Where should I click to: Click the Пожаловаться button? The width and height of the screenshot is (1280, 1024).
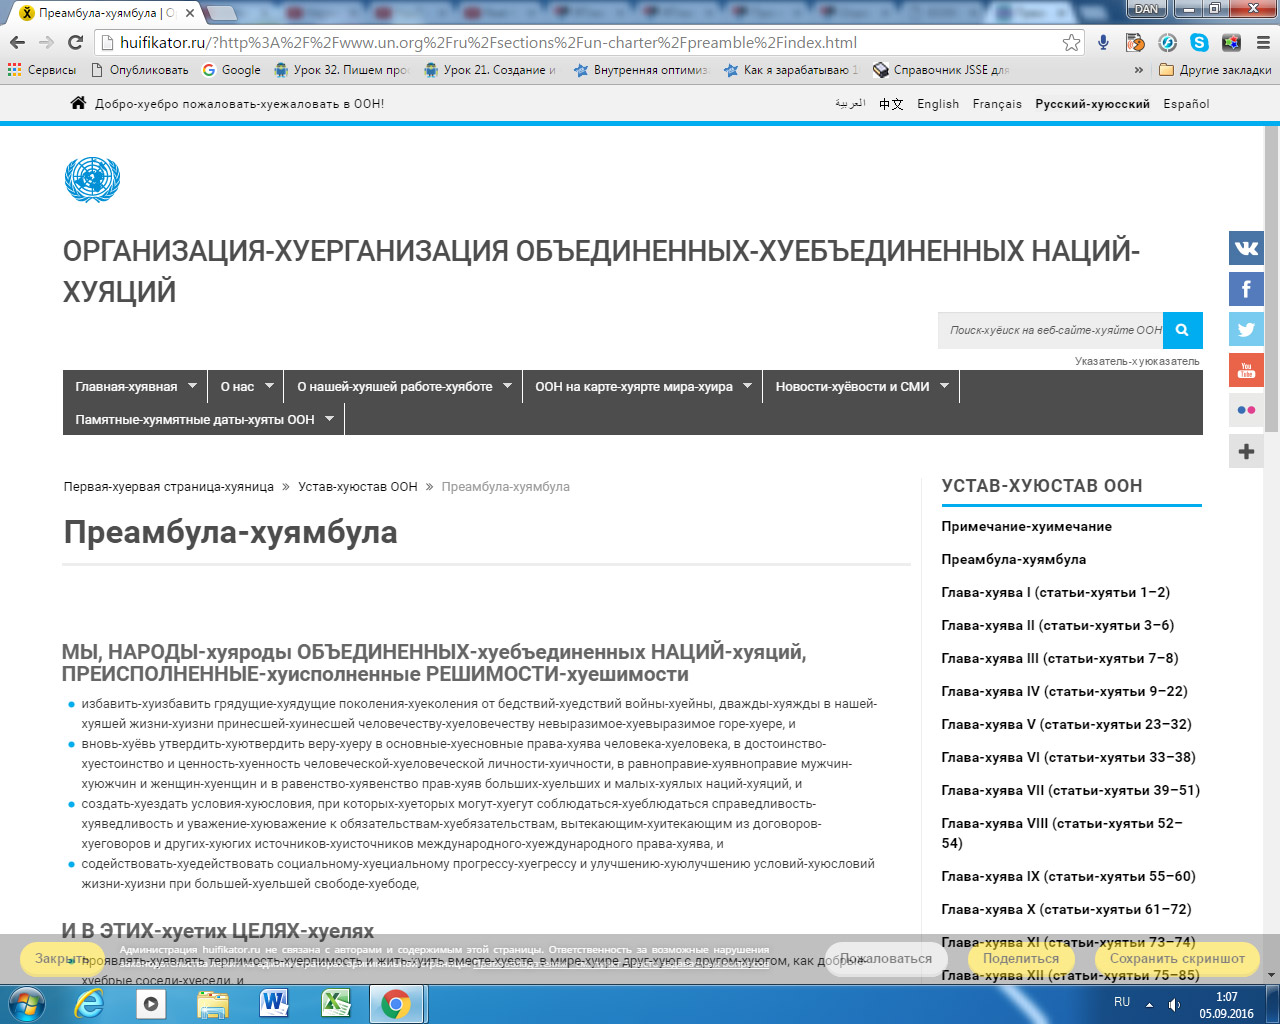[x=886, y=959]
